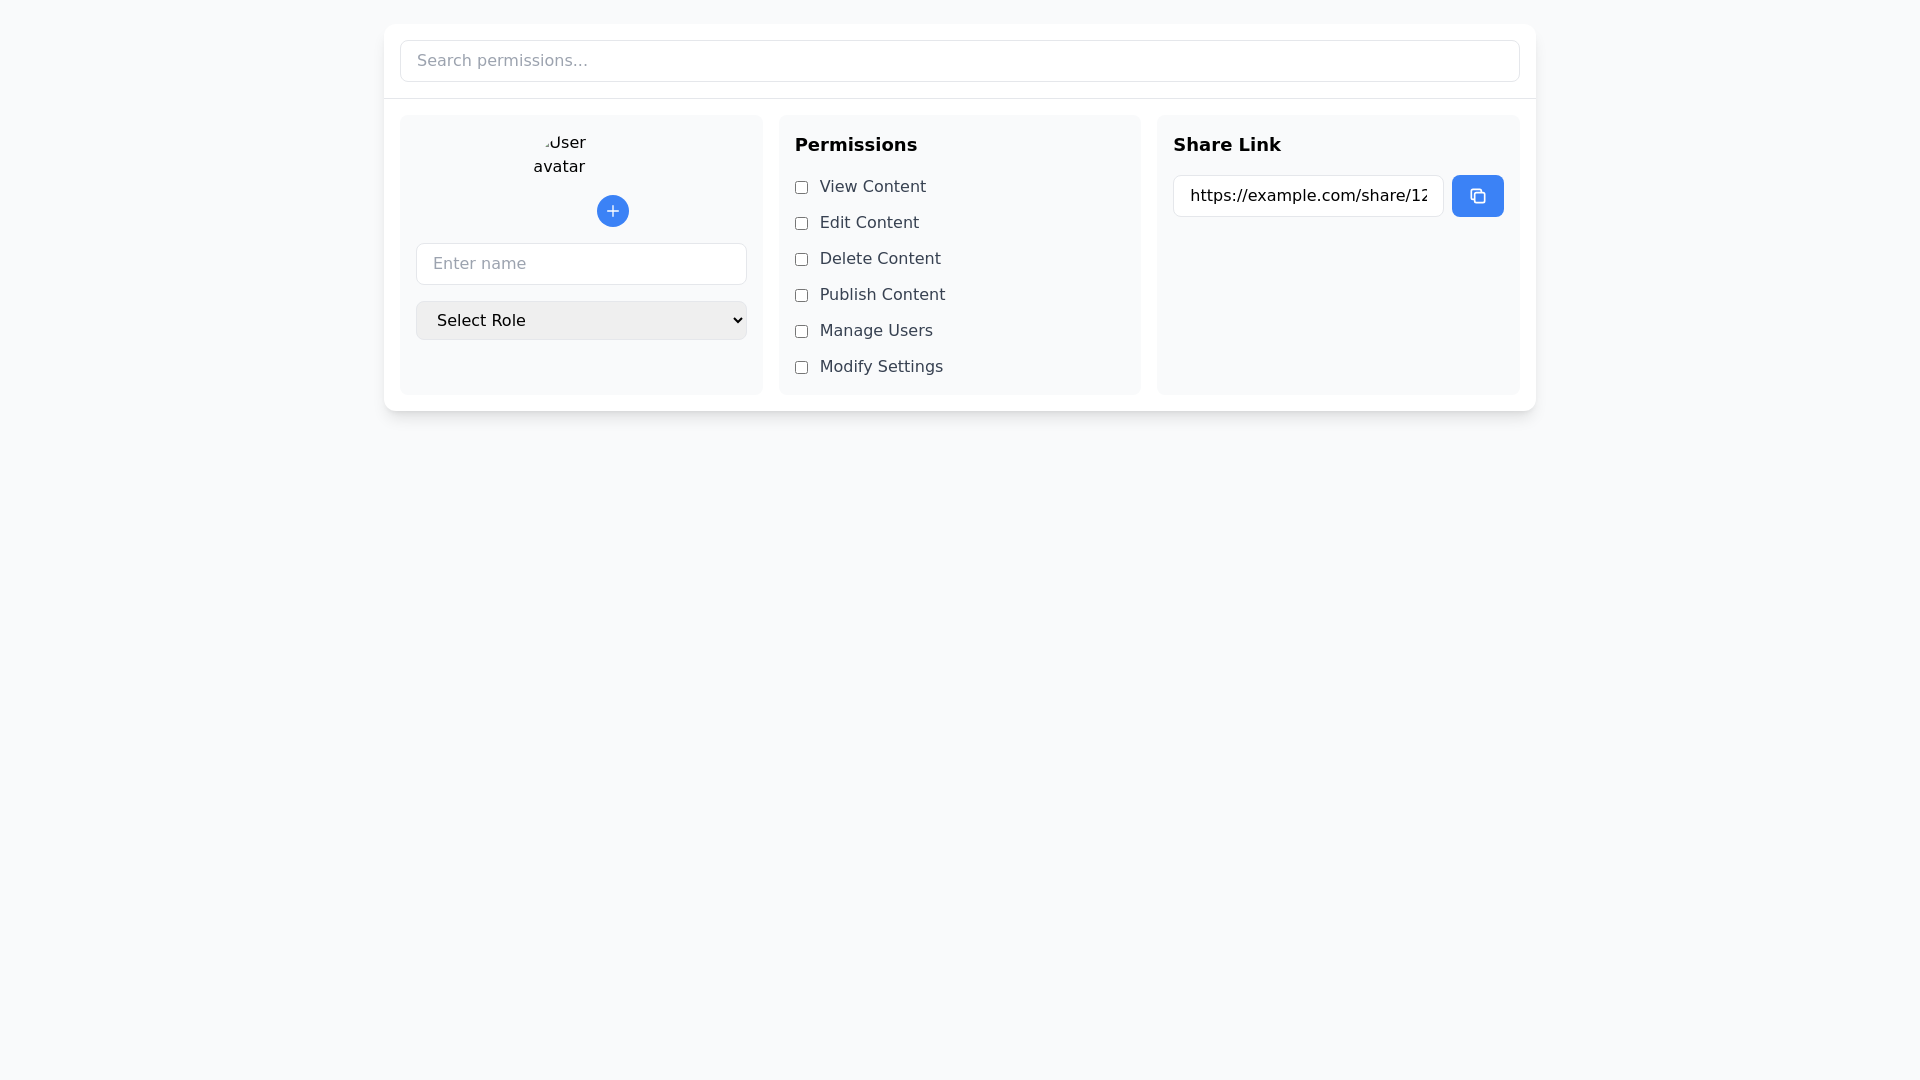Click the blue plus icon below the avatar

click(612, 211)
